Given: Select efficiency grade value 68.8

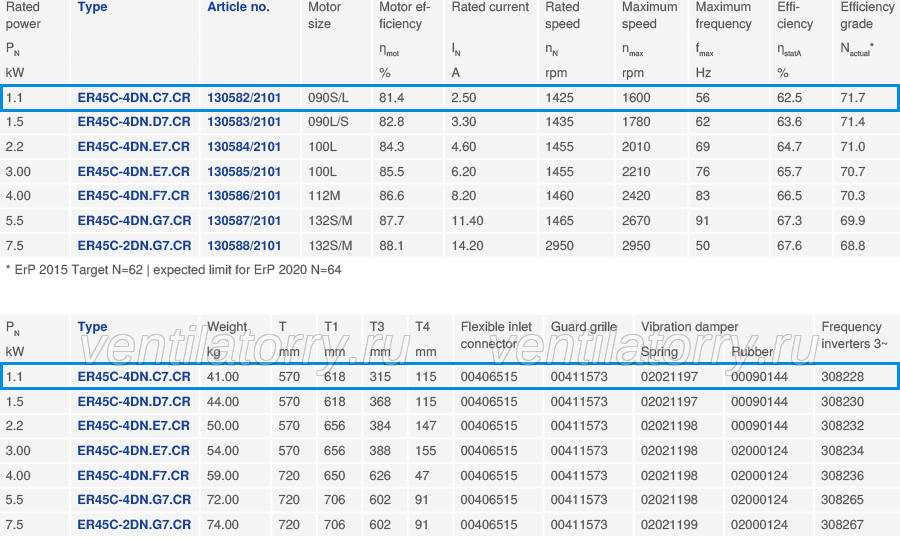Looking at the screenshot, I should tap(852, 246).
